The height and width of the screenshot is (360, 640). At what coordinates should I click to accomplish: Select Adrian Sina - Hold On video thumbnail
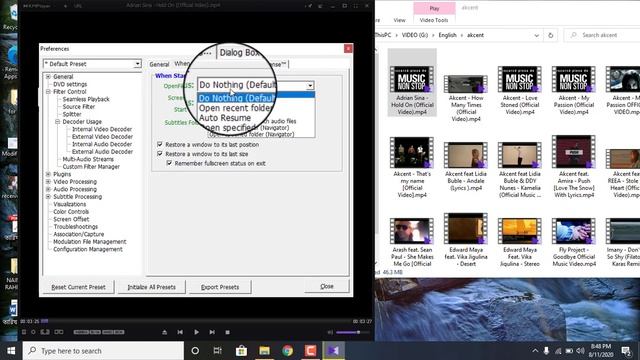412,79
